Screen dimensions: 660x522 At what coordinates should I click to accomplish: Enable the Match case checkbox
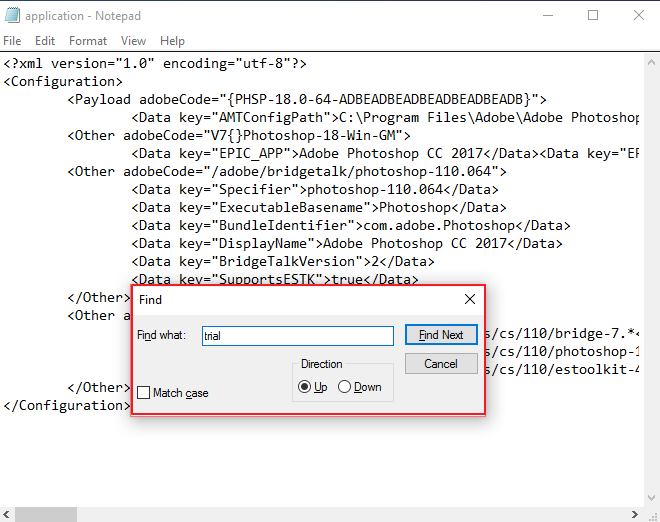tap(144, 393)
